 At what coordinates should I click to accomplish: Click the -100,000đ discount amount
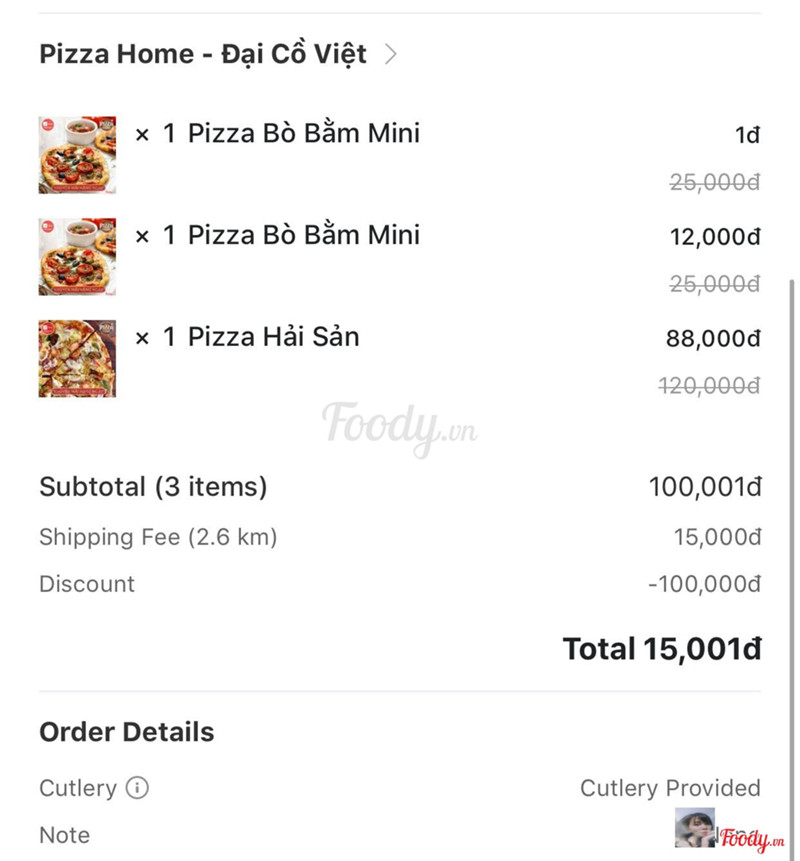[704, 584]
